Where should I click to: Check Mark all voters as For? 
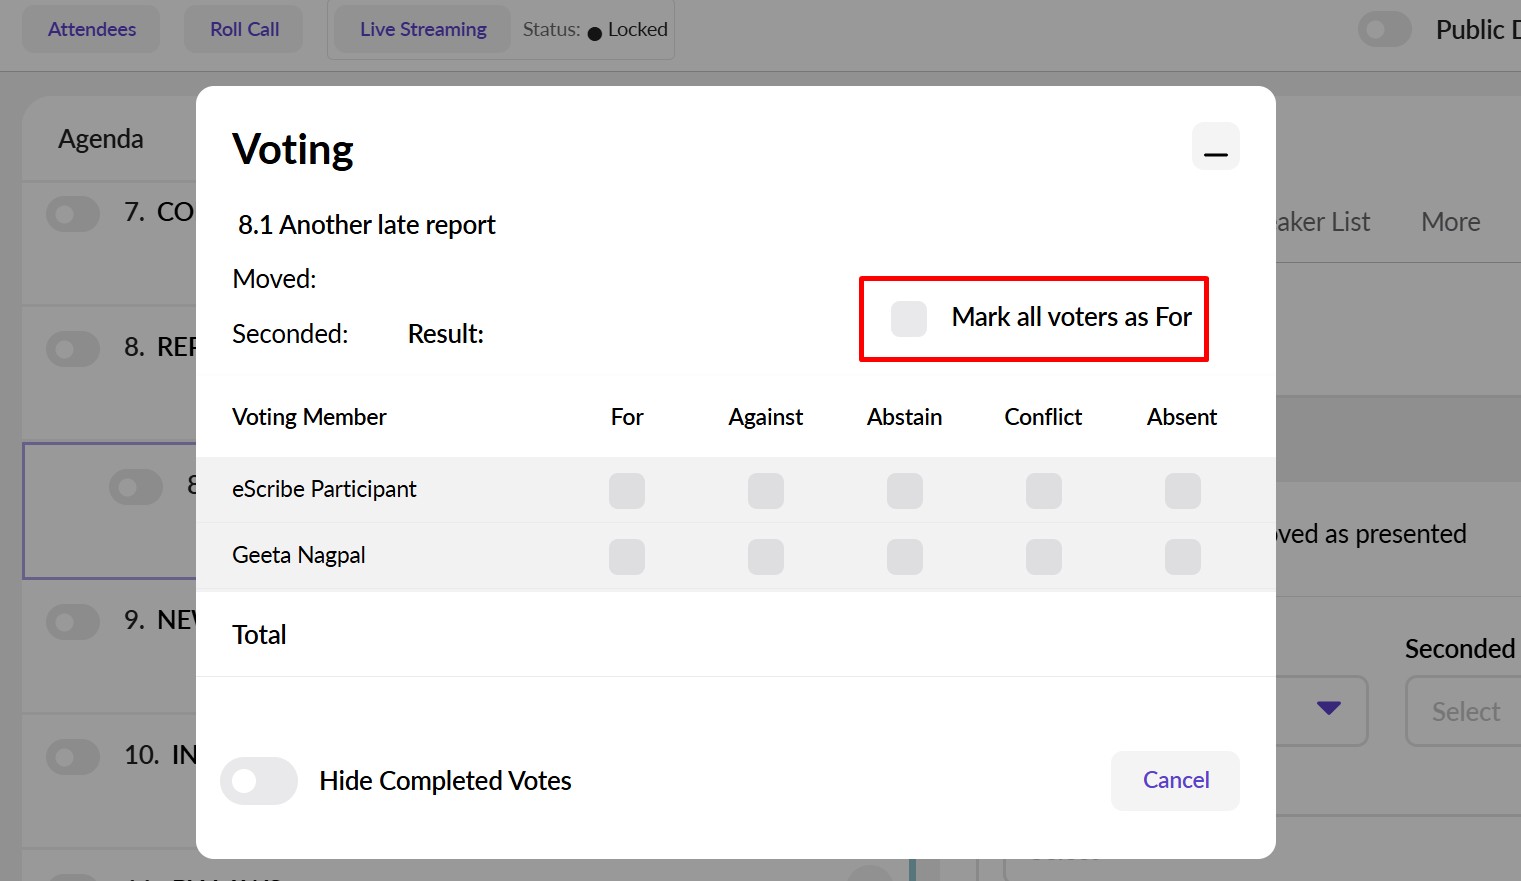coord(909,318)
